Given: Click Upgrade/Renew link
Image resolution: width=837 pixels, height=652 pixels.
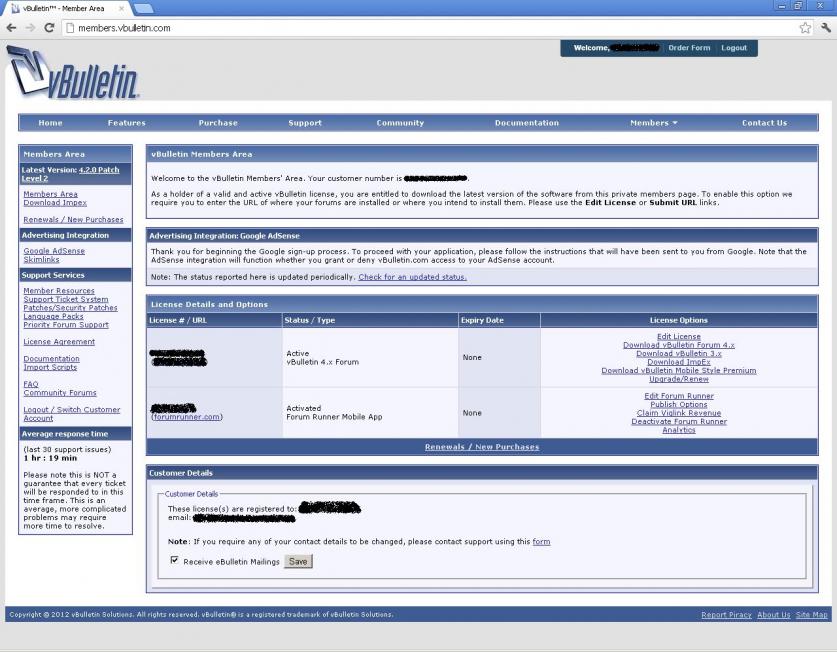Looking at the screenshot, I should click(x=678, y=379).
